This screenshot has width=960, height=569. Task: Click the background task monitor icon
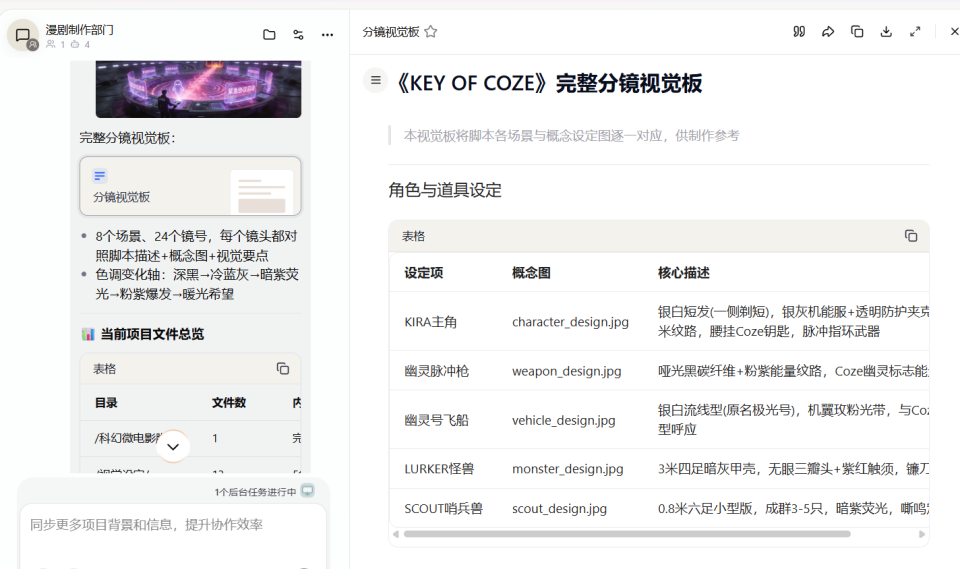click(307, 491)
